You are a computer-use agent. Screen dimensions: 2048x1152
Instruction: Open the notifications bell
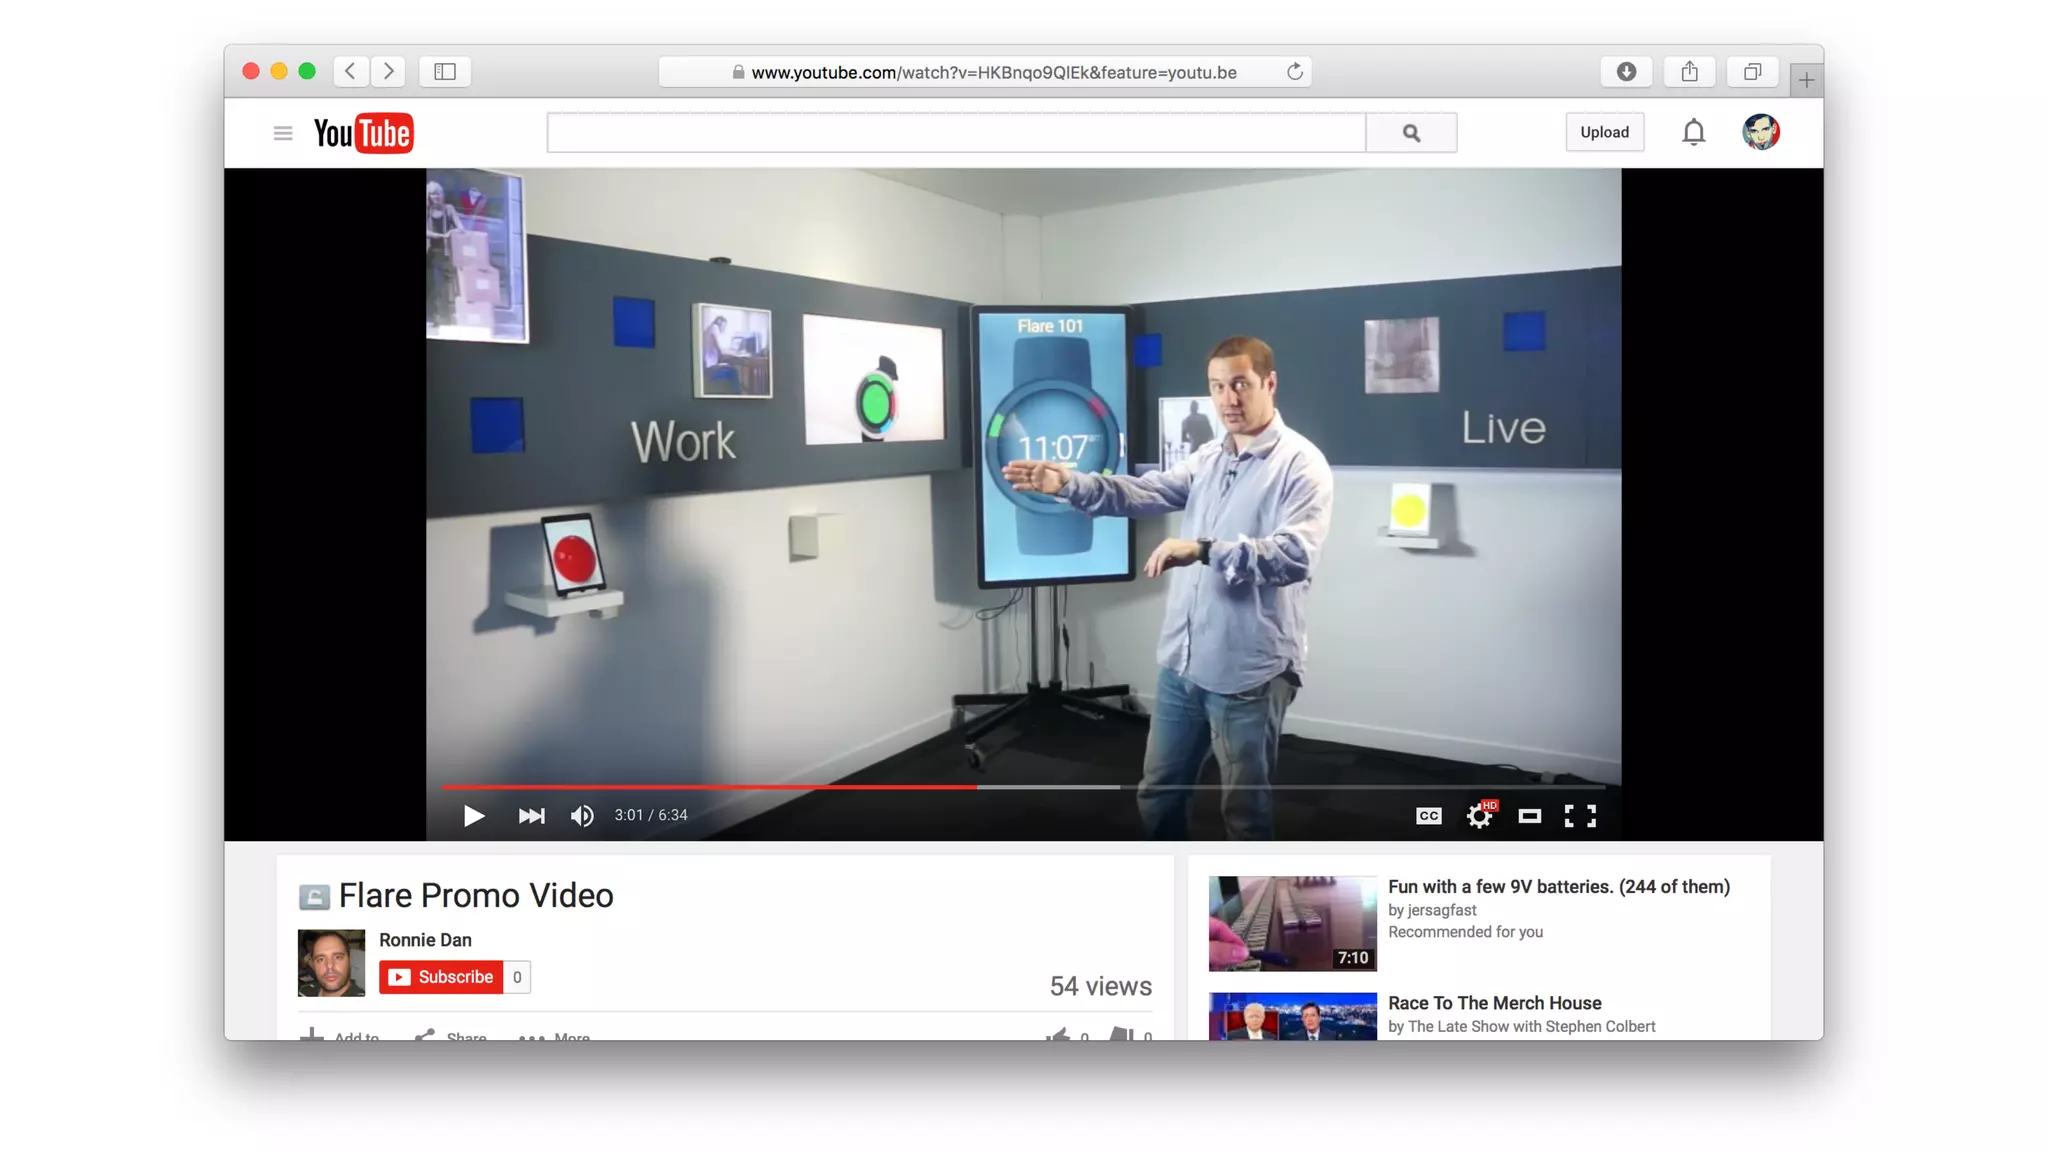pos(1693,132)
